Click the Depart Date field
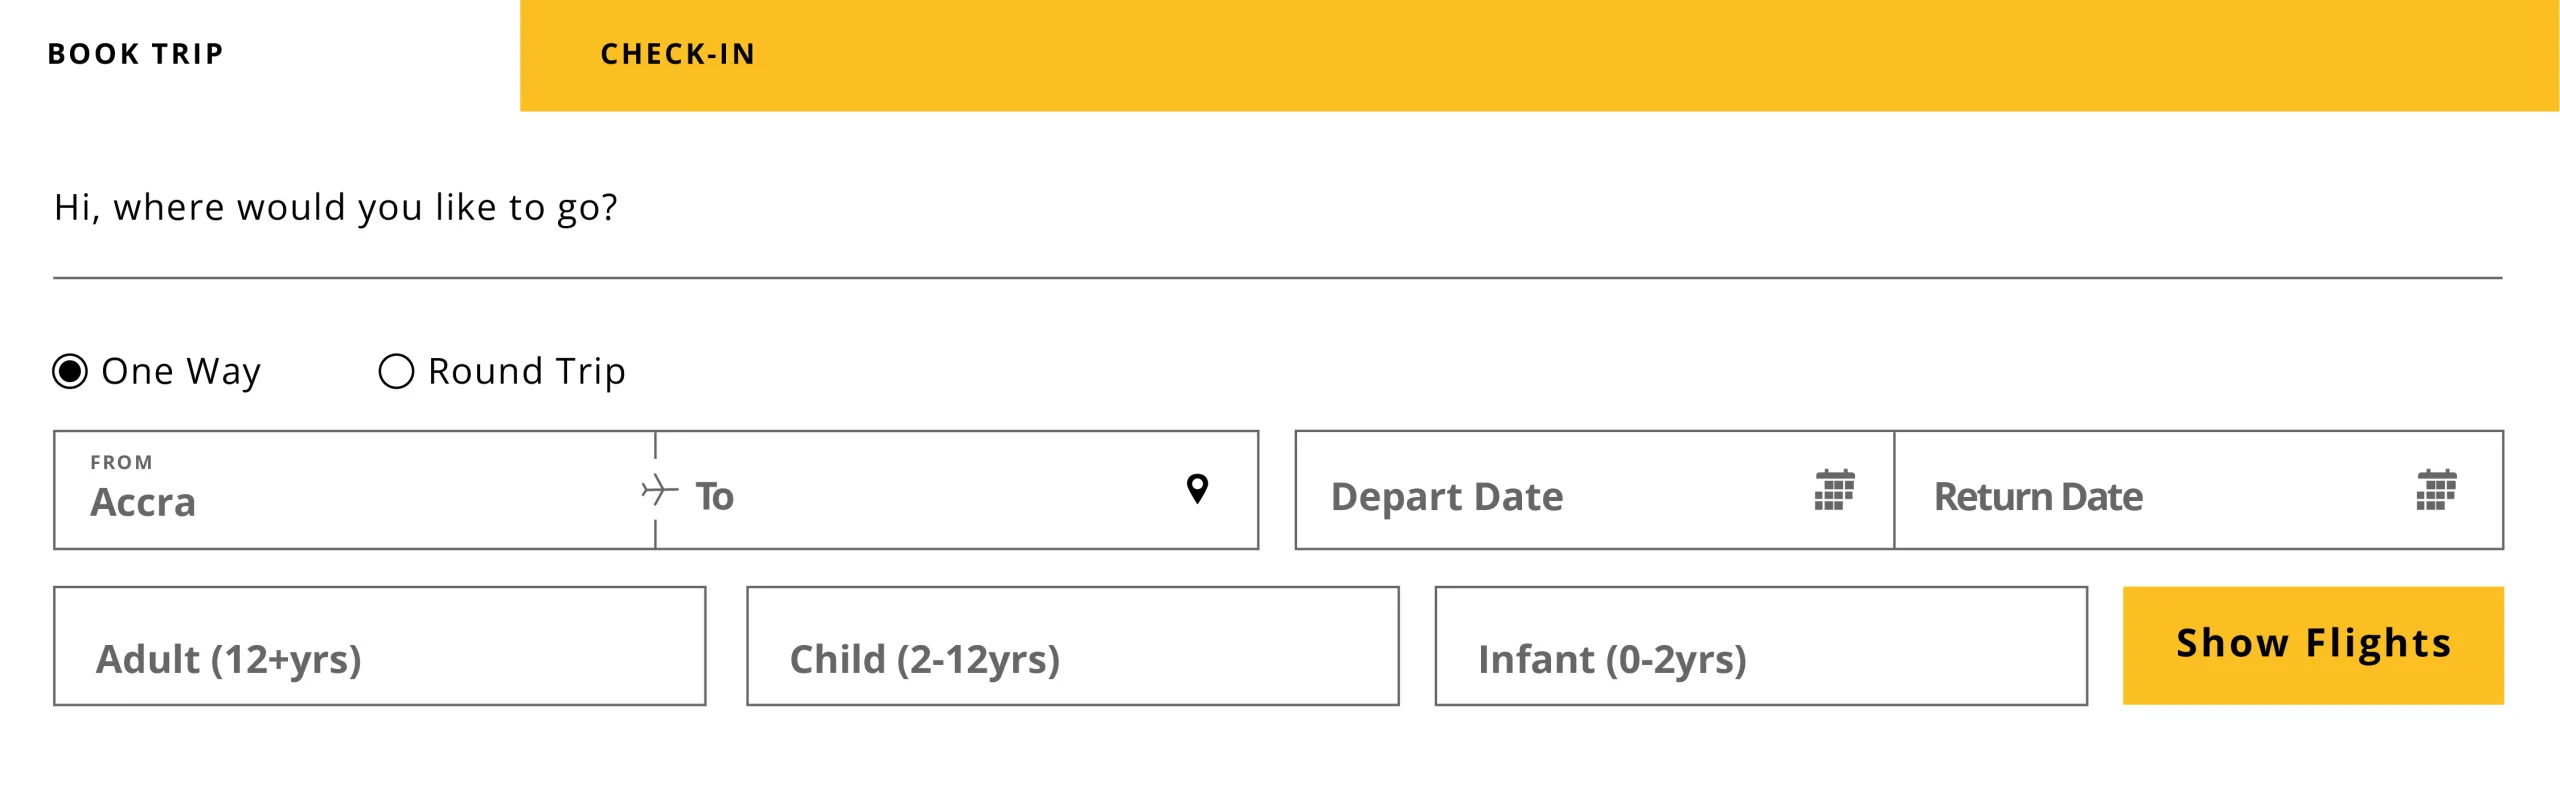The height and width of the screenshot is (797, 2560). (1560, 496)
